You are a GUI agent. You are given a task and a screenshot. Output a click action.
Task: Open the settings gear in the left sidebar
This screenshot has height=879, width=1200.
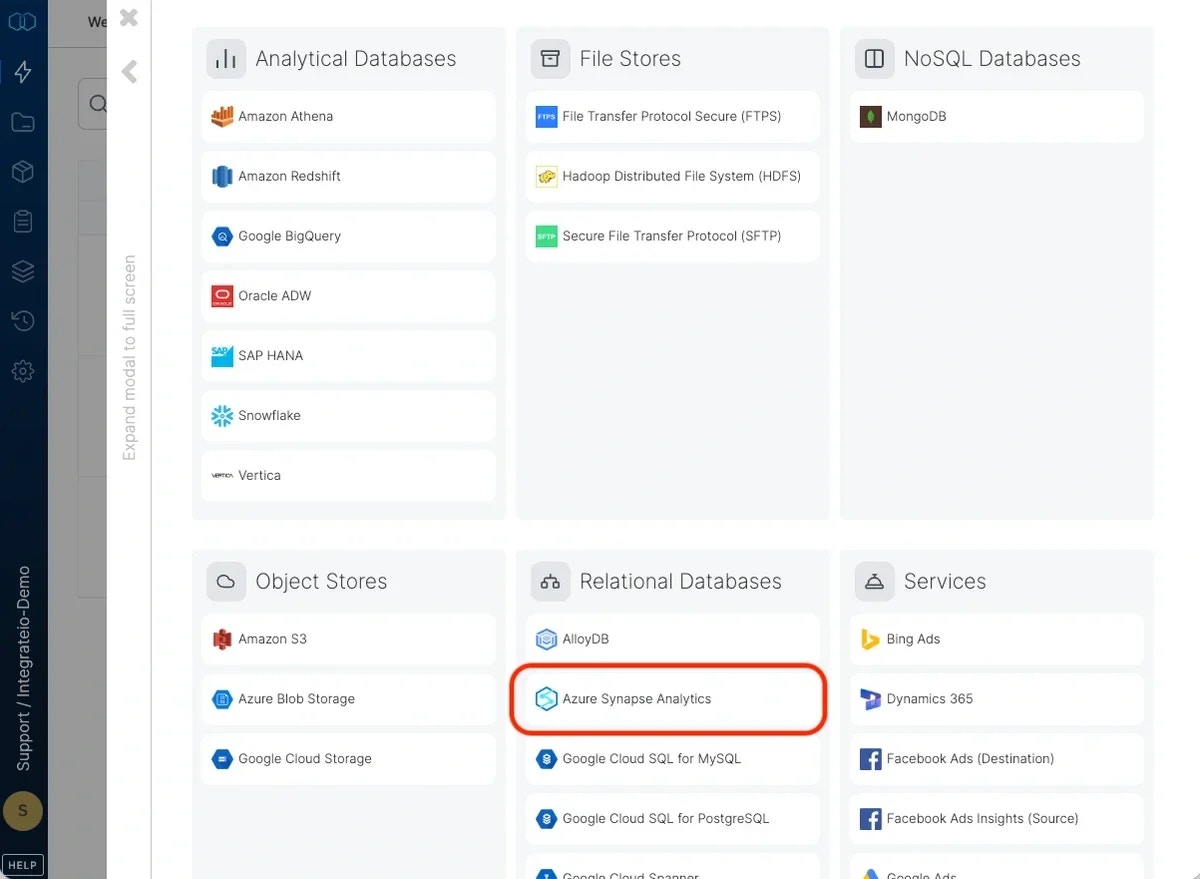coord(23,371)
